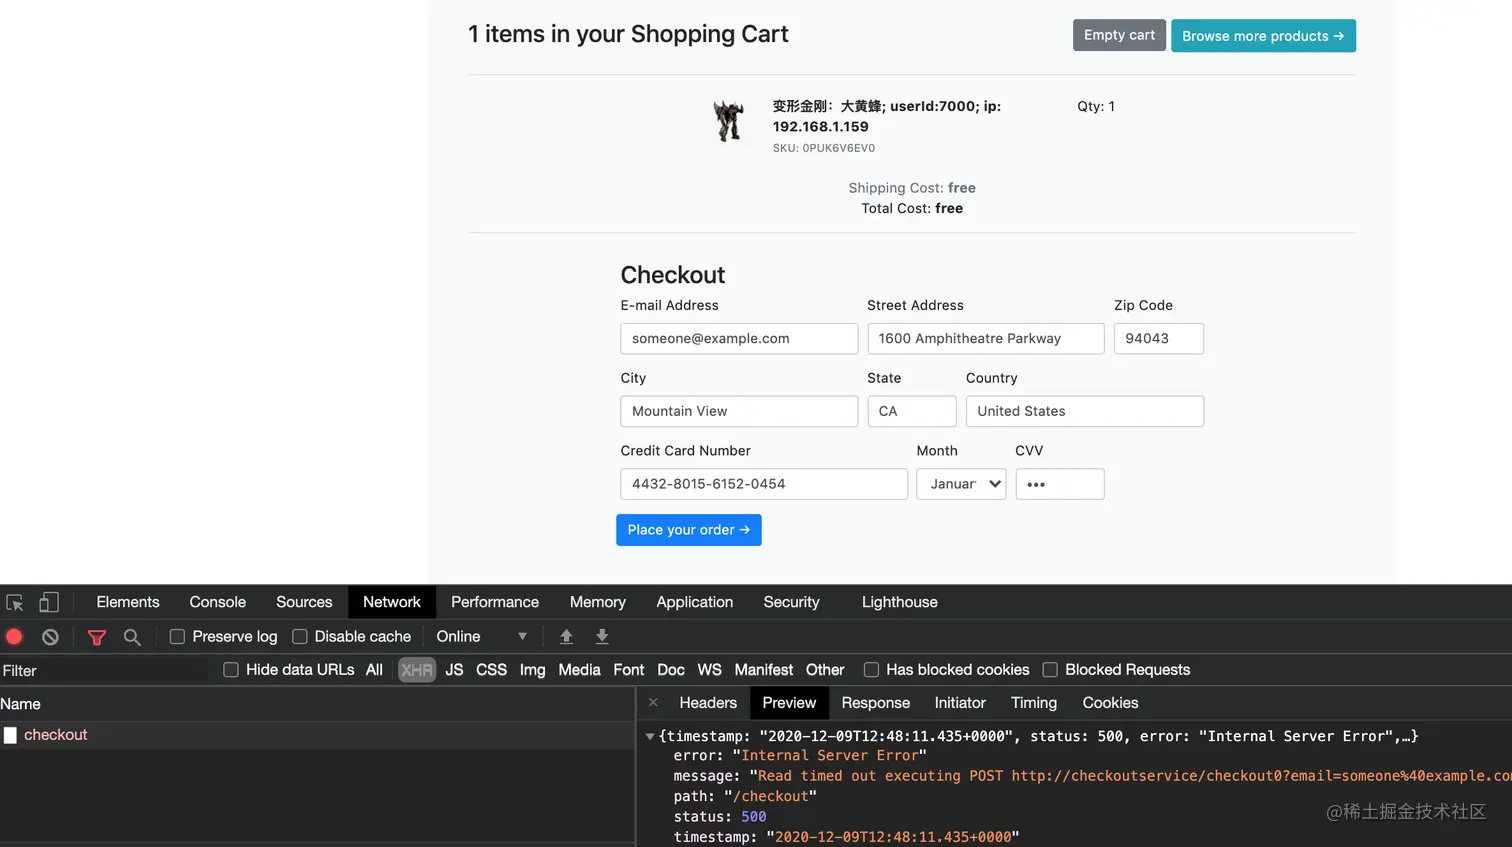Enable Disable cache checkbox
The image size is (1512, 847).
299,637
